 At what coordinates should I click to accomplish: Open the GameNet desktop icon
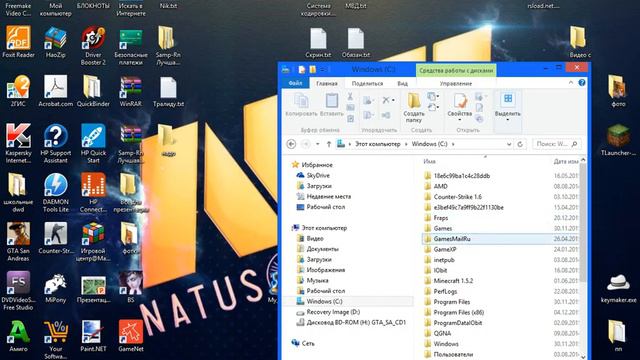click(131, 336)
